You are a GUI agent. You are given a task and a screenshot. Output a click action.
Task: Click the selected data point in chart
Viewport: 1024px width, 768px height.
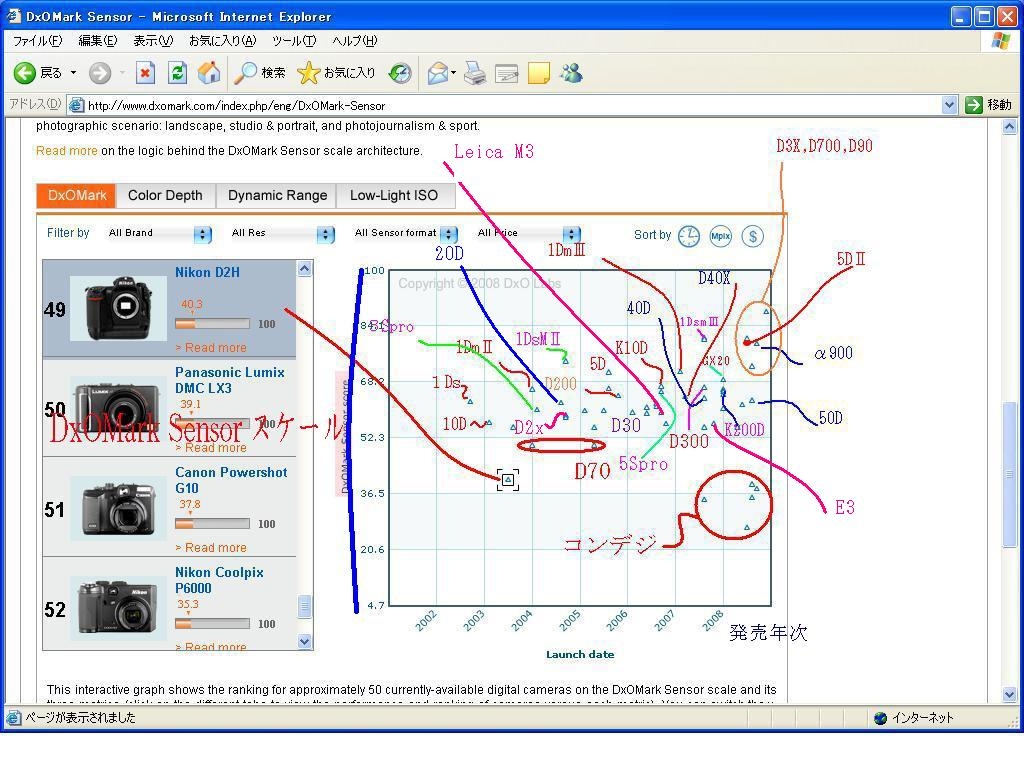508,479
